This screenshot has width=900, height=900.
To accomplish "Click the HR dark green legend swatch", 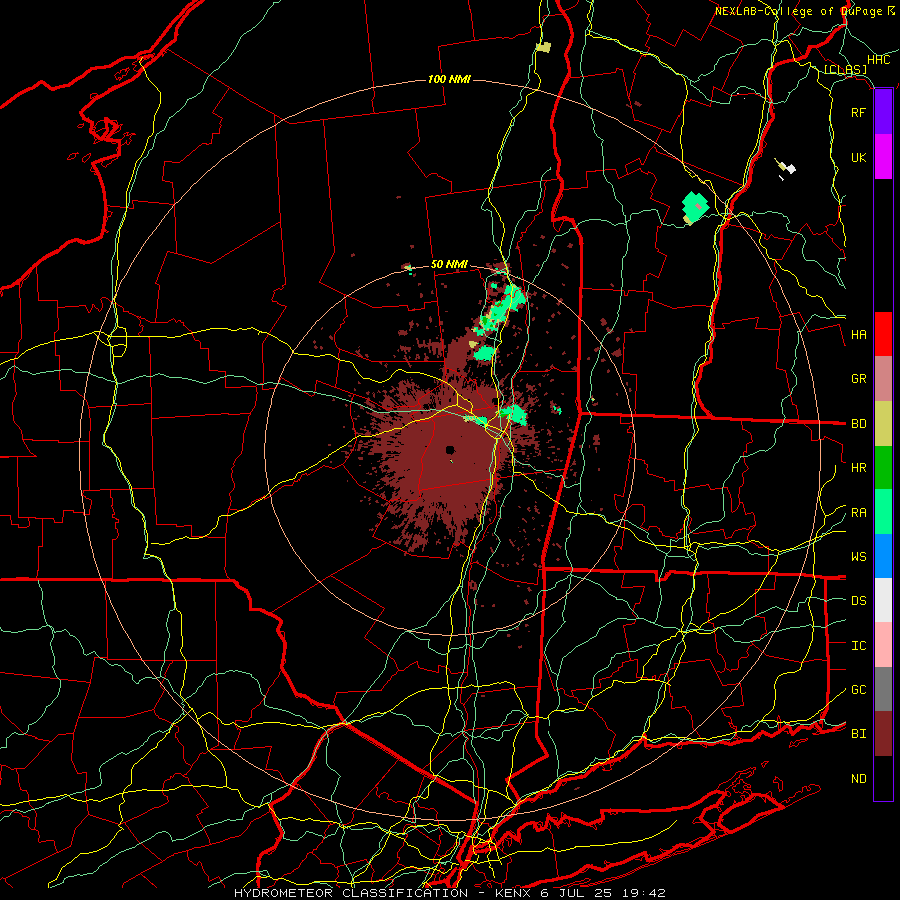I will tap(883, 468).
